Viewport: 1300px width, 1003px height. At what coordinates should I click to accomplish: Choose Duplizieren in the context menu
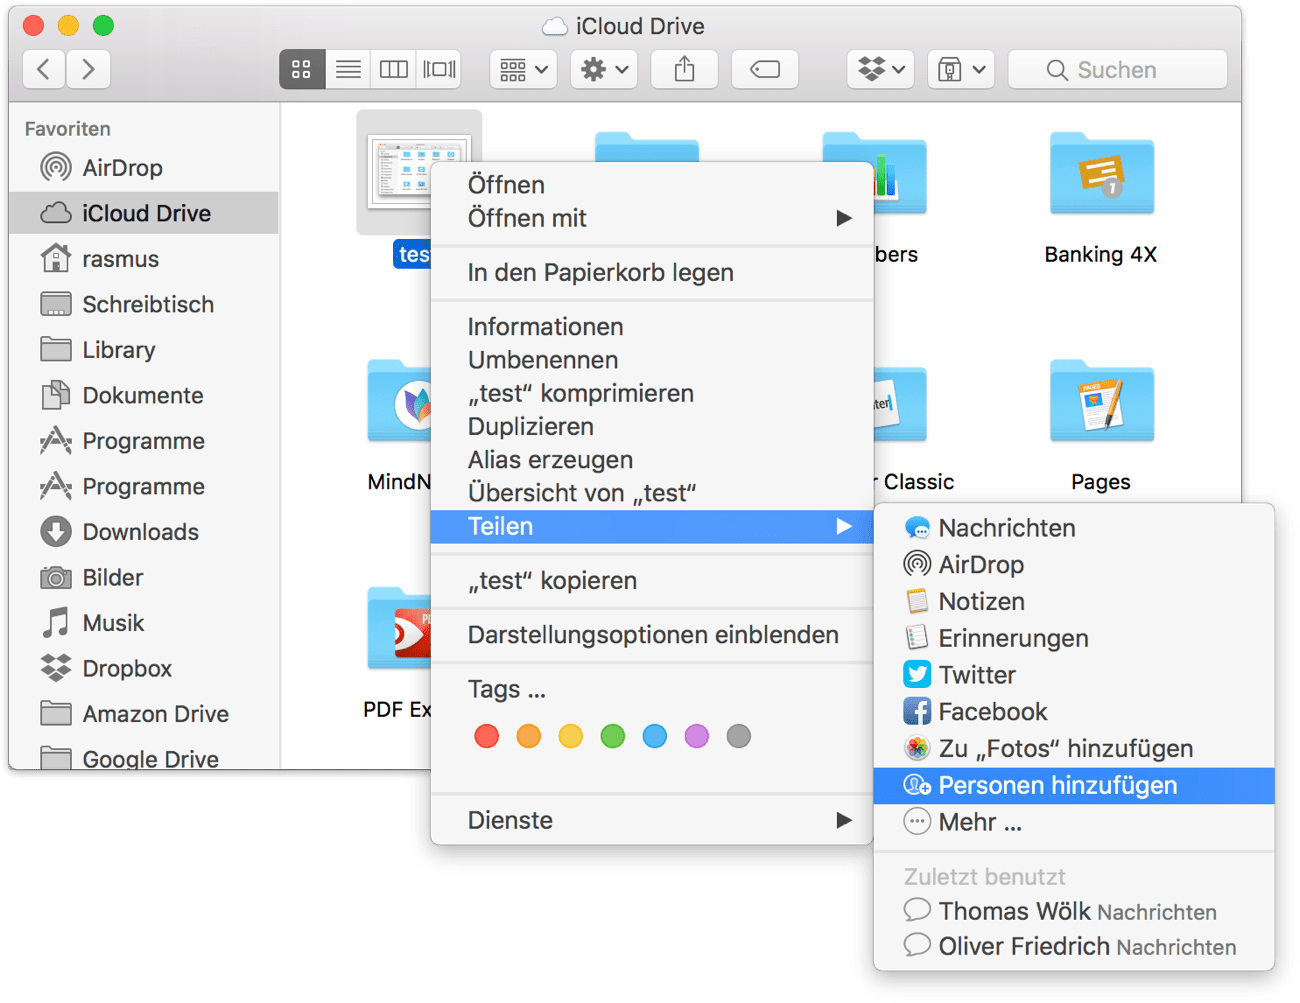point(652,426)
